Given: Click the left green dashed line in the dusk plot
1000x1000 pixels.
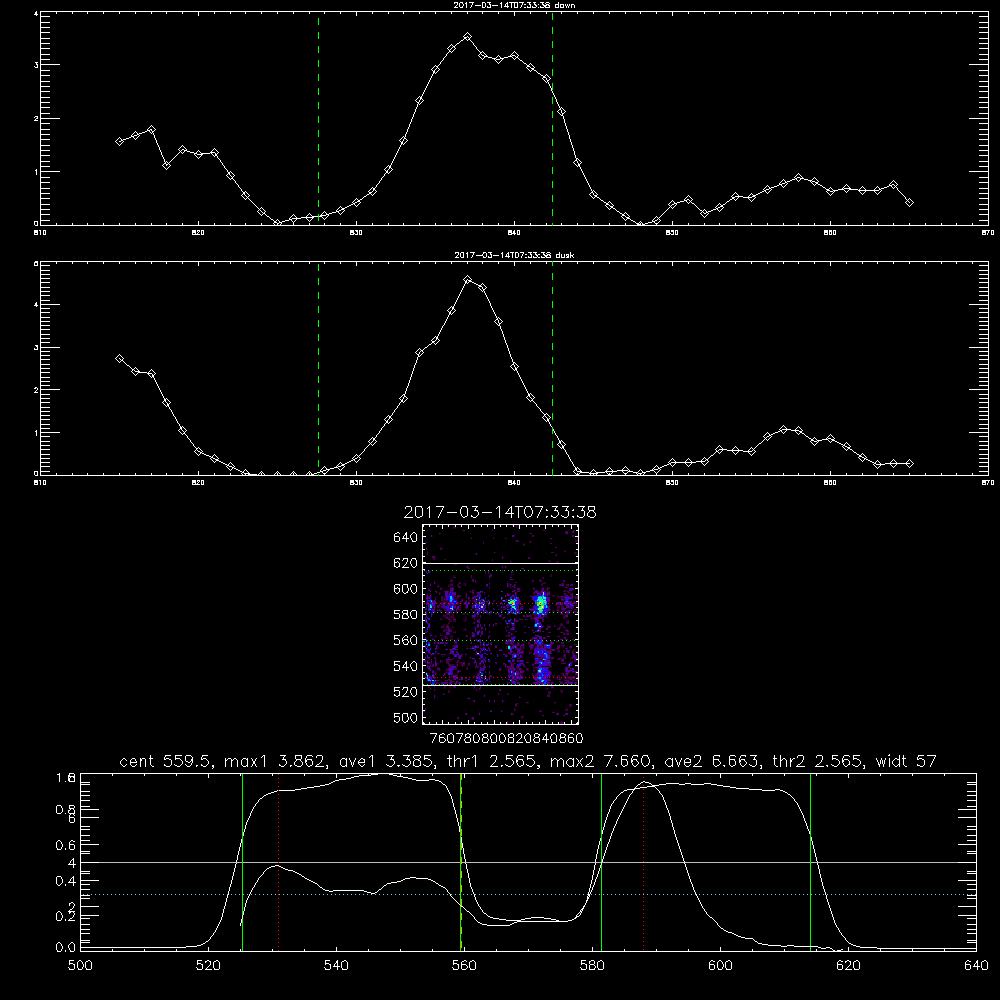Looking at the screenshot, I should tap(318, 369).
